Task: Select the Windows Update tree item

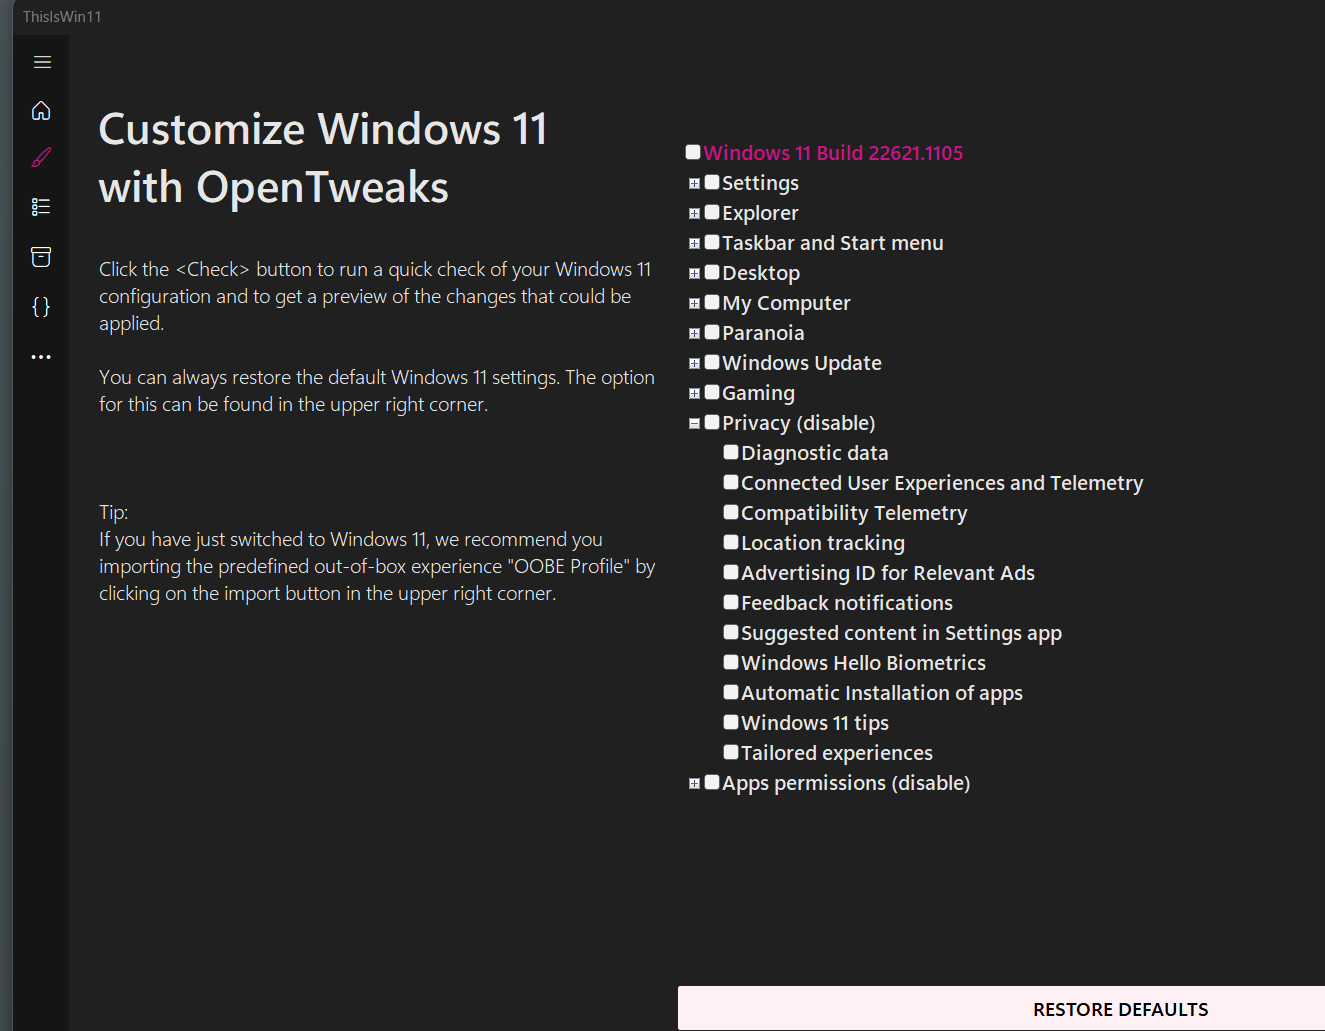Action: [801, 363]
